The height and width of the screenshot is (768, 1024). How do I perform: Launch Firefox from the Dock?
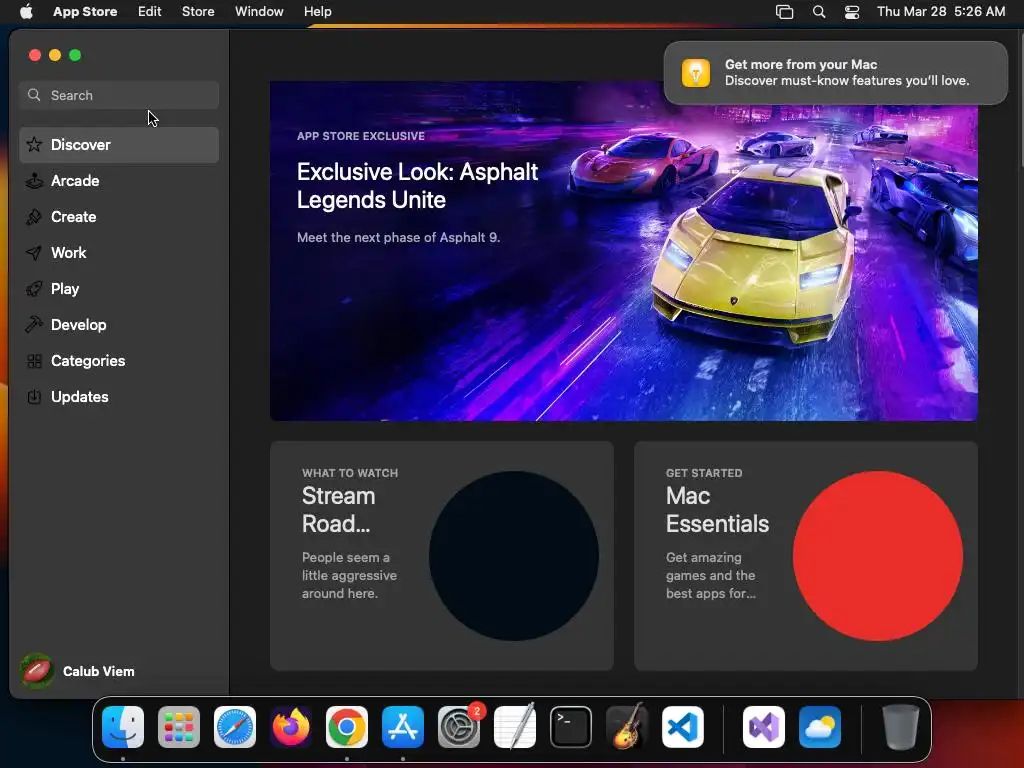(291, 727)
